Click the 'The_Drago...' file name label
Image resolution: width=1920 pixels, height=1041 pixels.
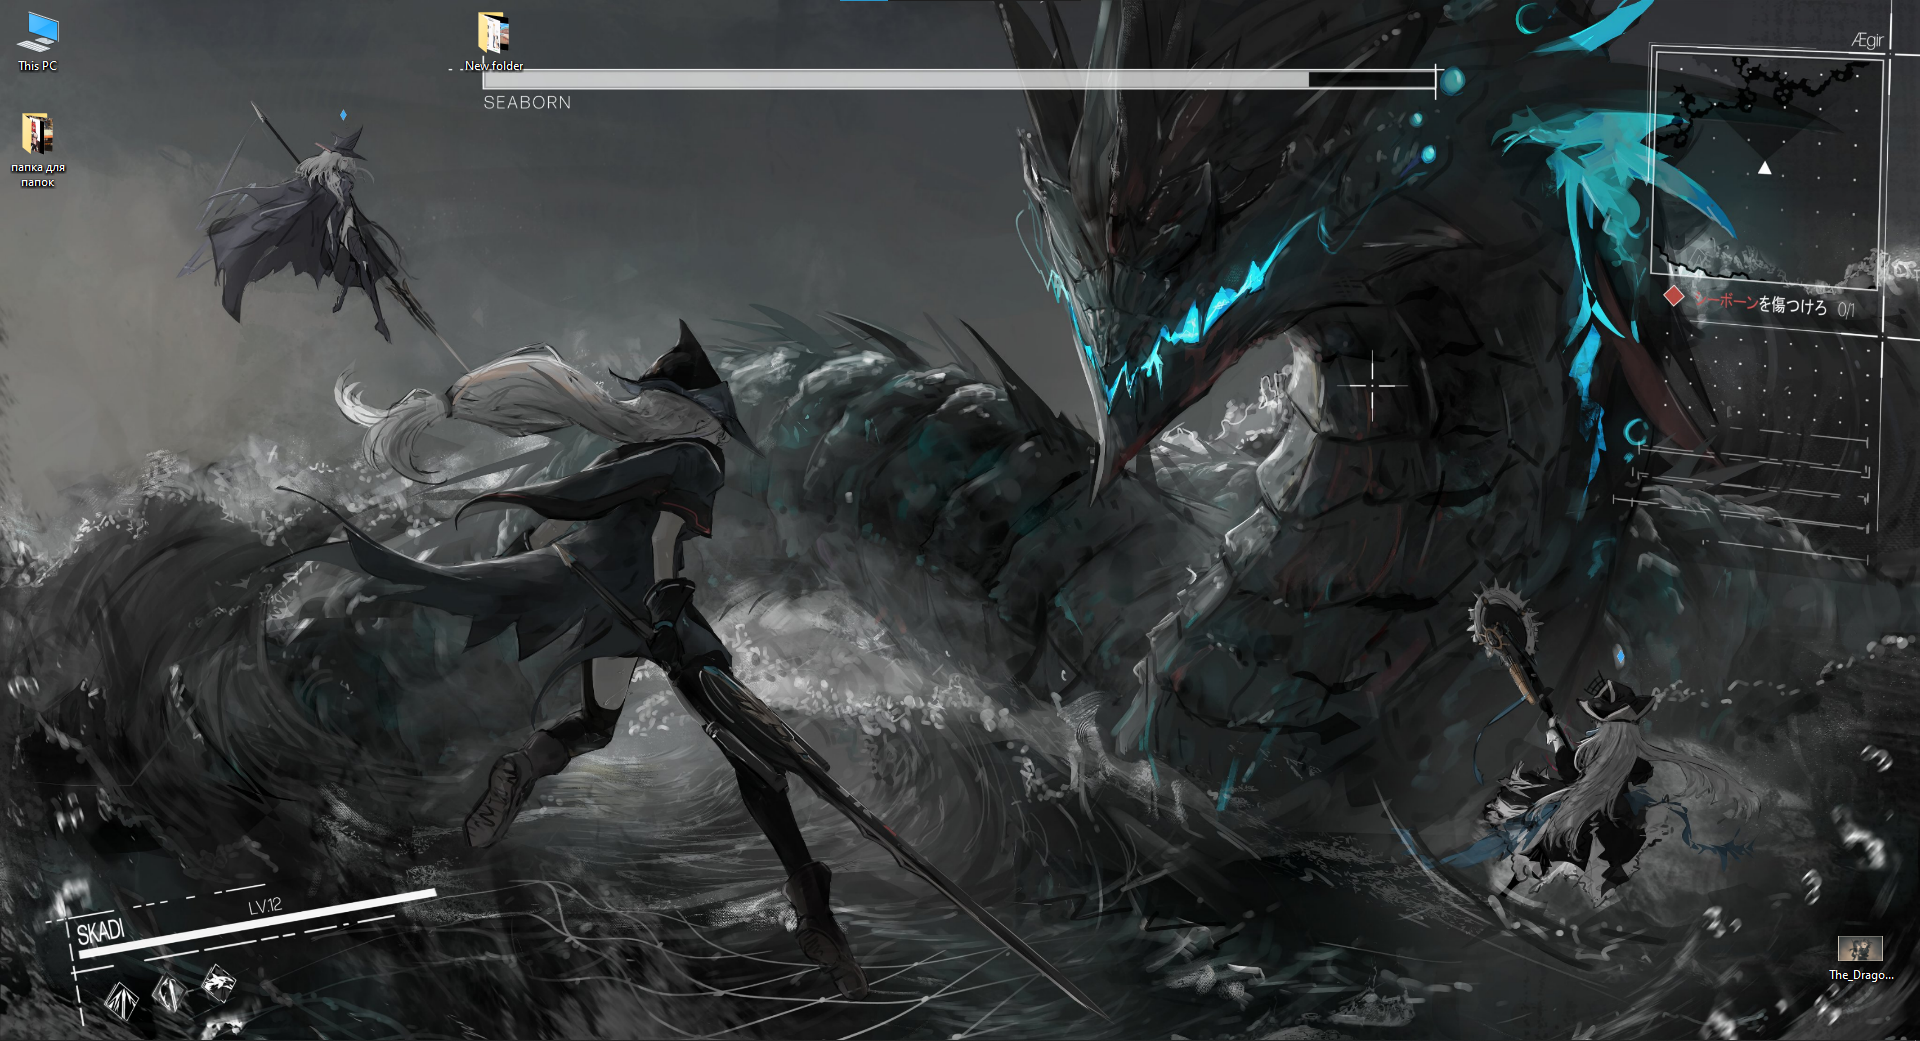coord(1861,975)
